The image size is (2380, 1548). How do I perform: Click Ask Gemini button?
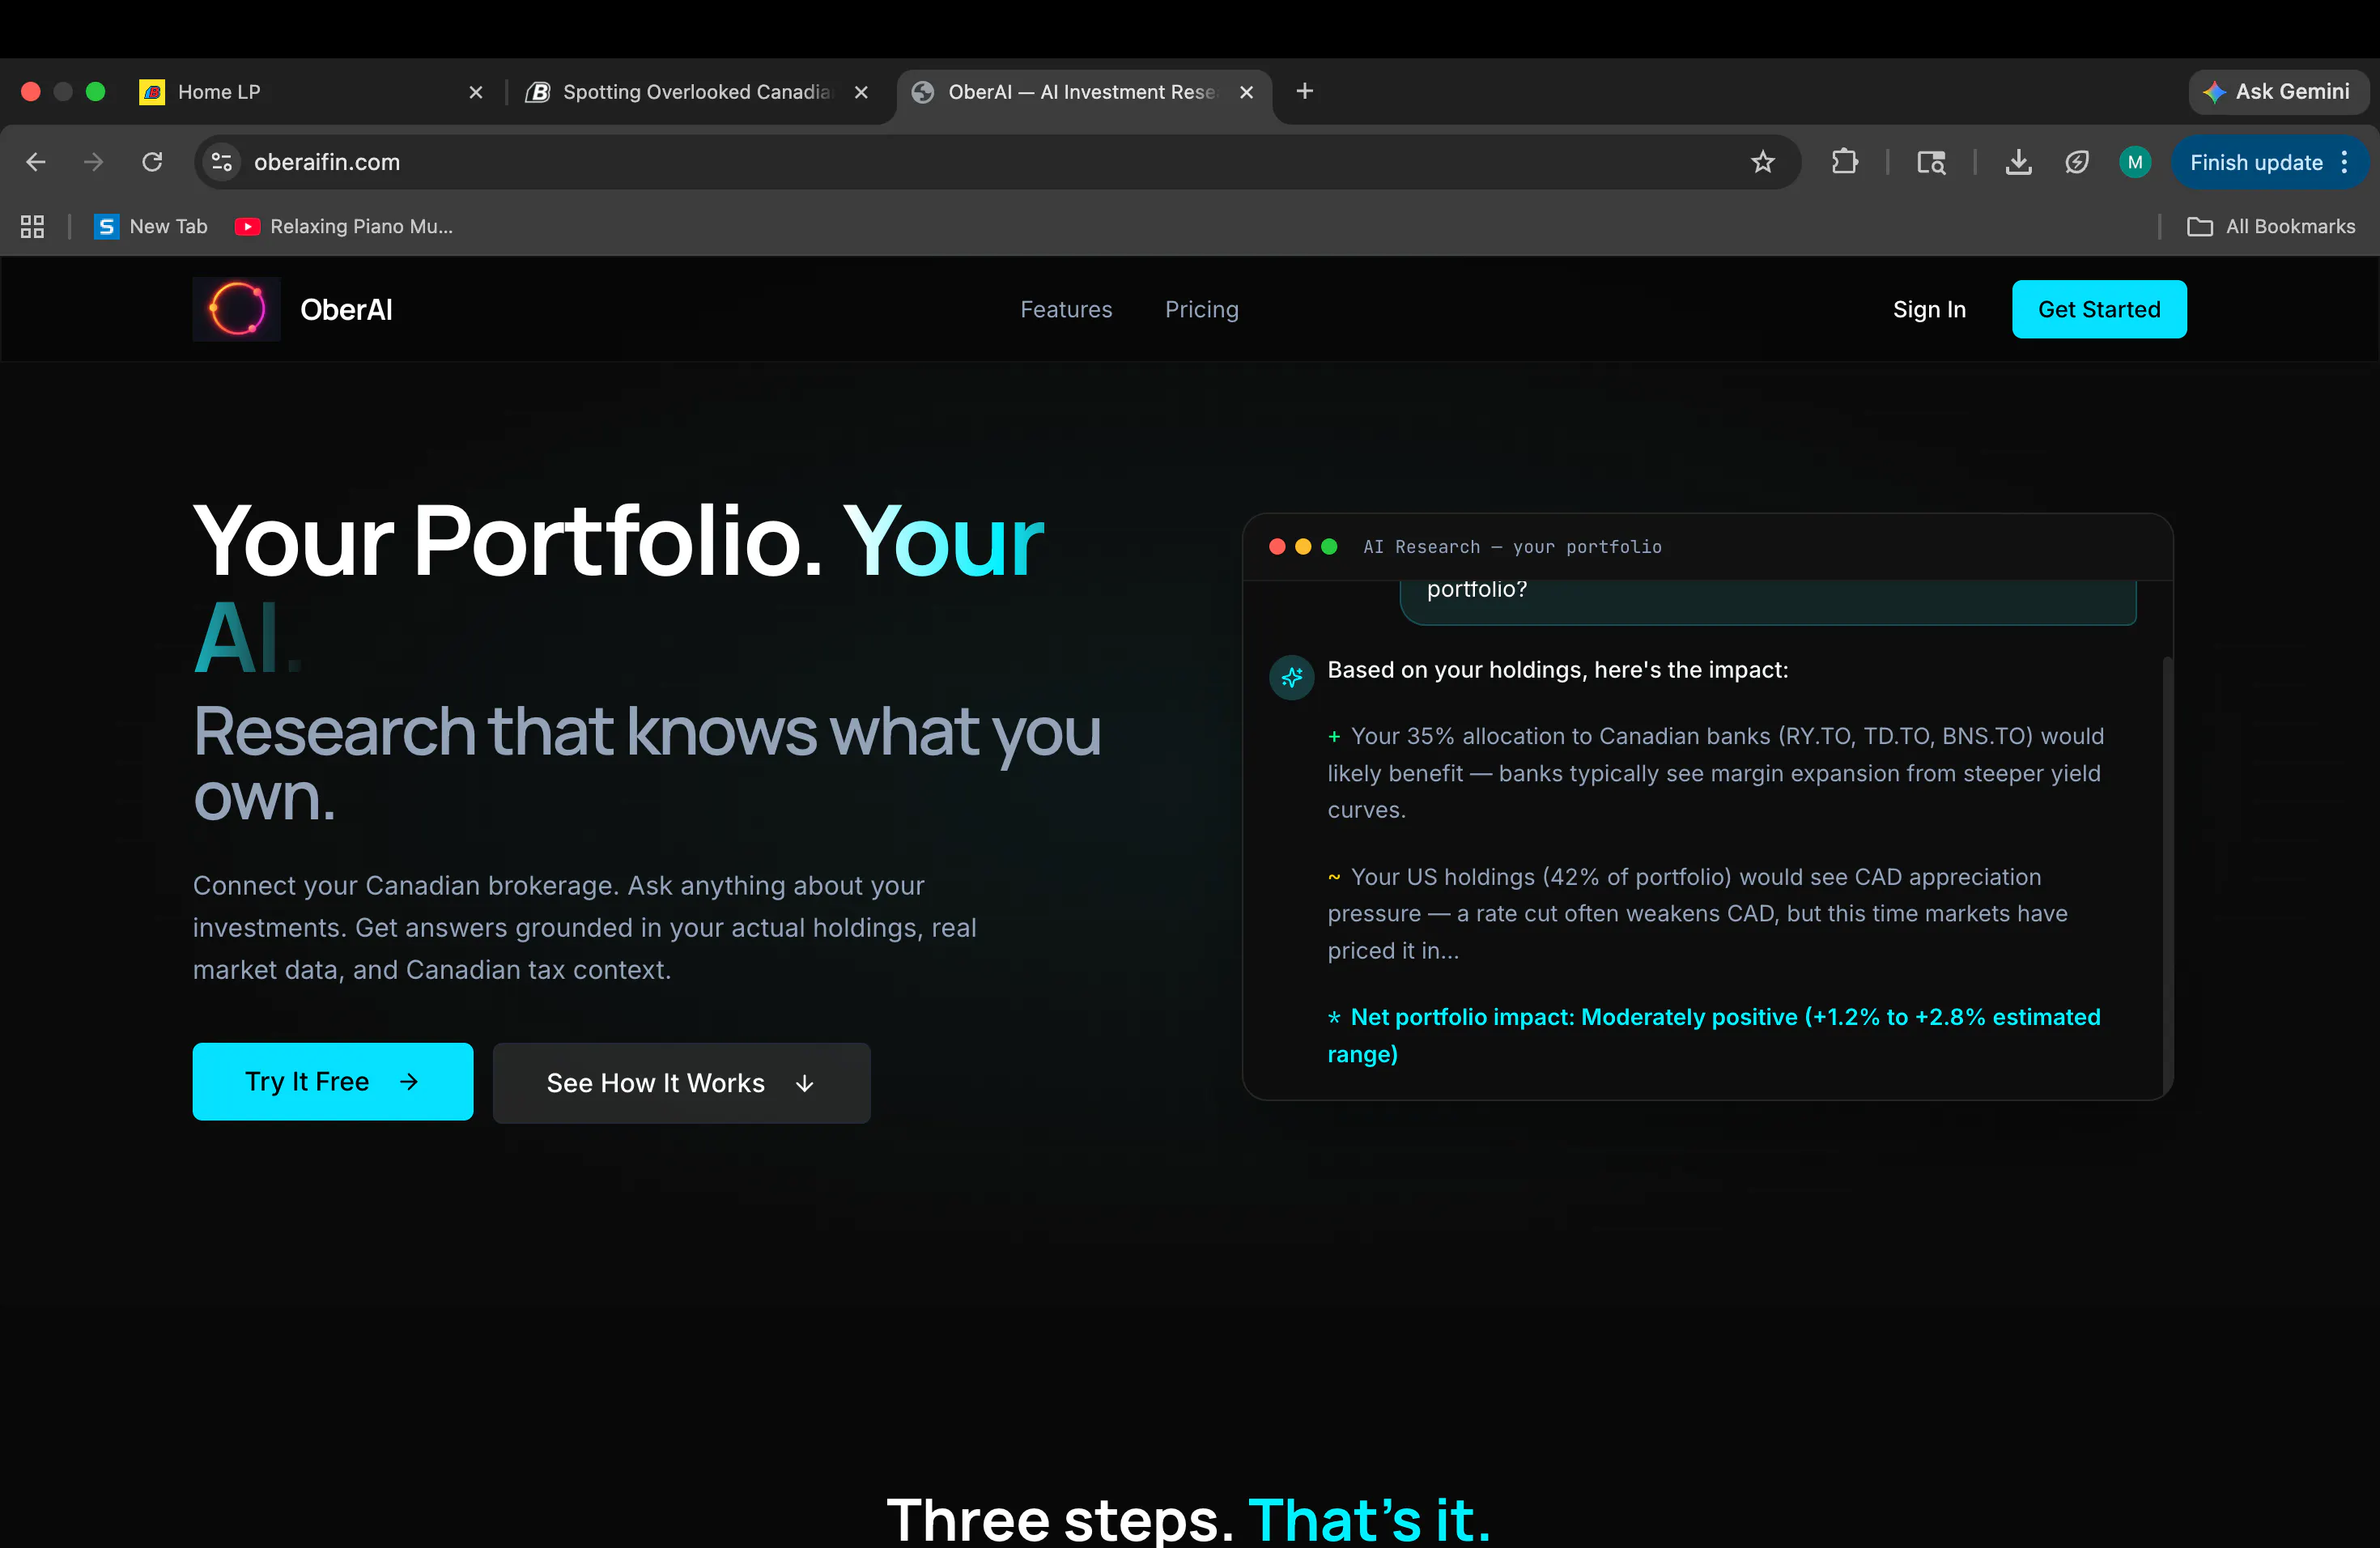(x=2277, y=92)
